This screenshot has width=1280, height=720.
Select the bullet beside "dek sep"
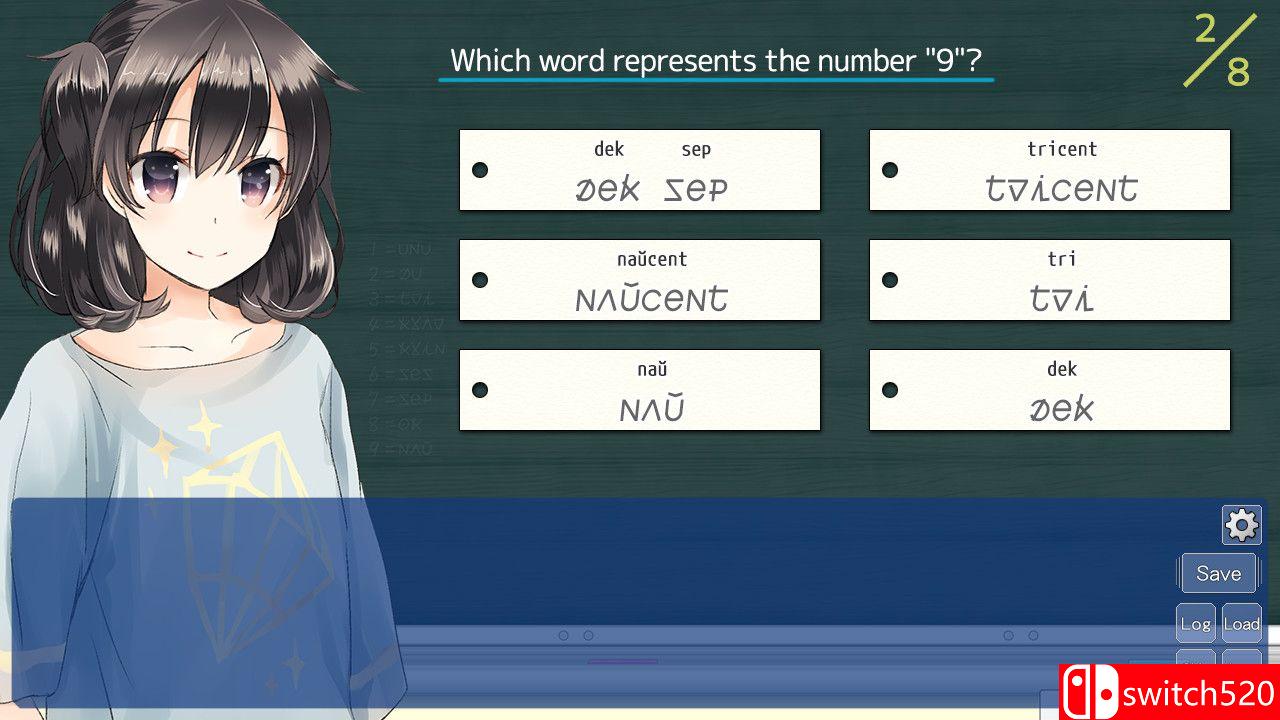(x=480, y=170)
